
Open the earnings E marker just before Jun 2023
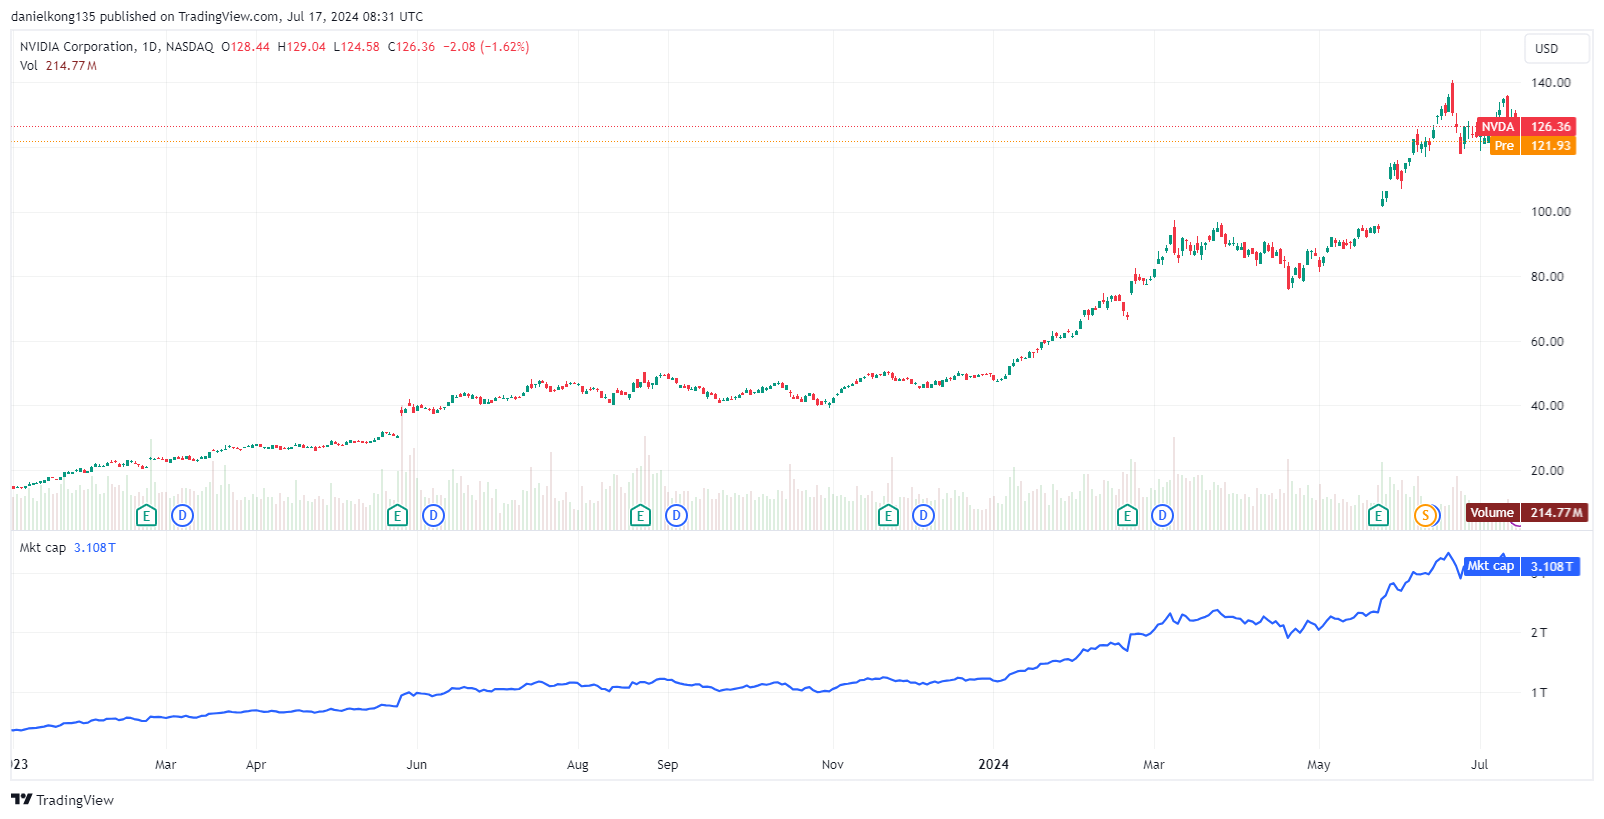(x=397, y=516)
